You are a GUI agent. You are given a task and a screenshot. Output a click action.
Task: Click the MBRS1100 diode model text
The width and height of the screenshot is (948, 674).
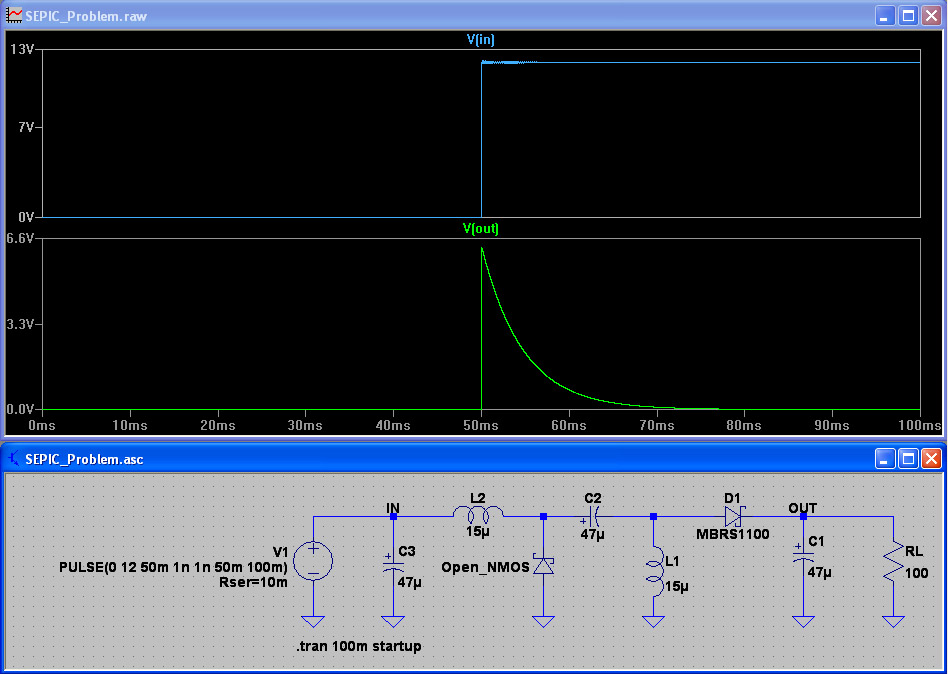pyautogui.click(x=733, y=534)
